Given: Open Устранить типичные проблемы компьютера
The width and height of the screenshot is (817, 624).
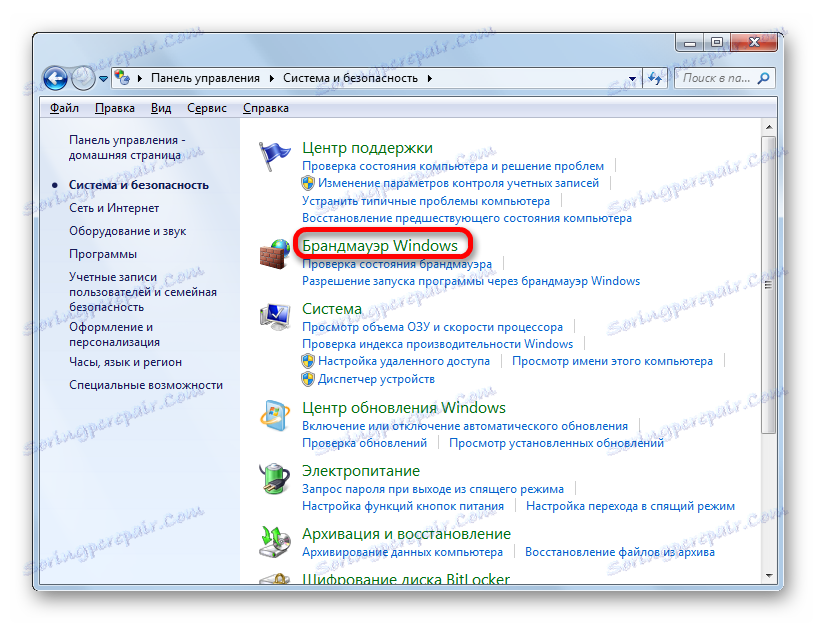Looking at the screenshot, I should [426, 201].
